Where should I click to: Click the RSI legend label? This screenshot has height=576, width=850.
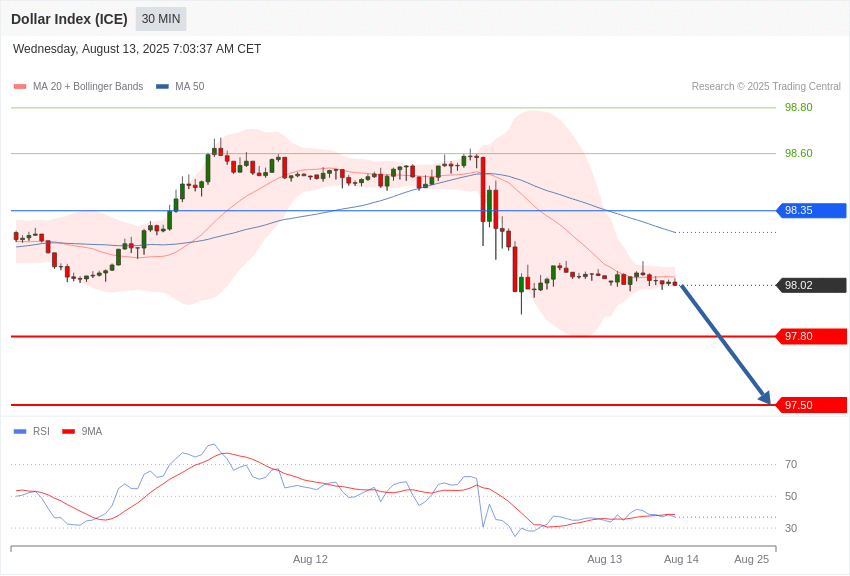pos(41,431)
